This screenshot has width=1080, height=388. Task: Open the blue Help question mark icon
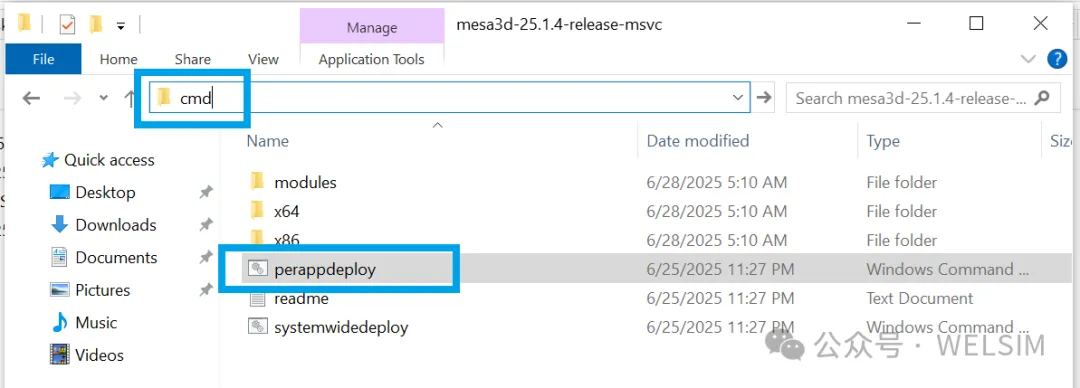pos(1057,59)
